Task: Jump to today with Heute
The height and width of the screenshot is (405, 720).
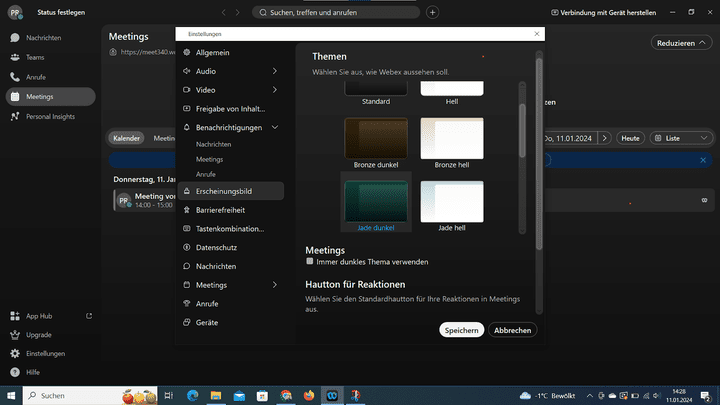Action: click(x=630, y=138)
